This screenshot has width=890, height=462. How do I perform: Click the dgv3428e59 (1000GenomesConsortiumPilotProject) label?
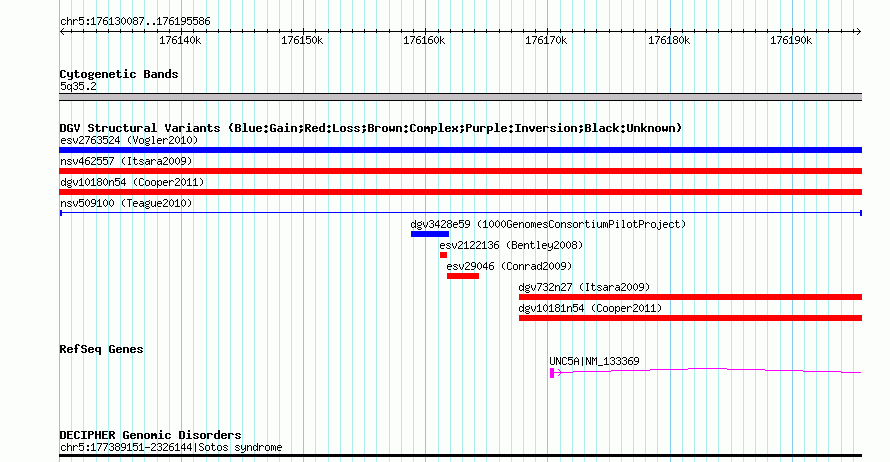click(x=548, y=224)
